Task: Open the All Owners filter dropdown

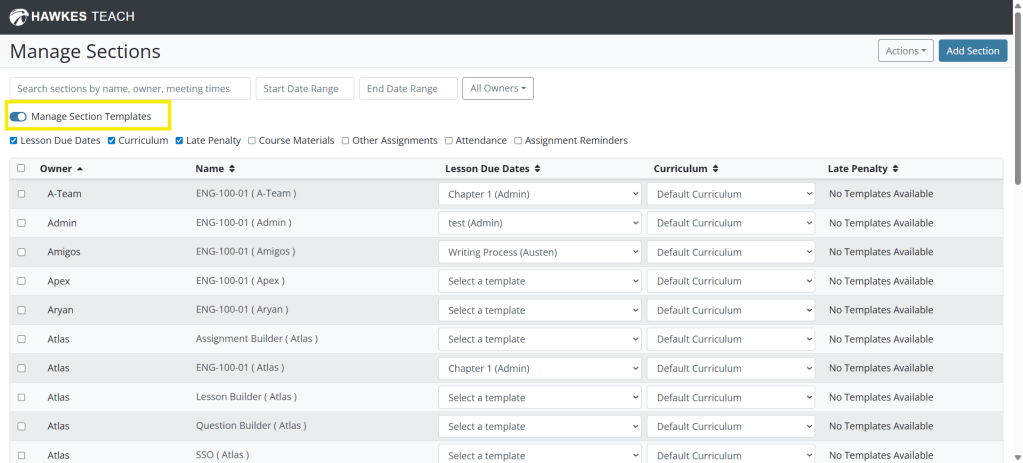Action: (498, 89)
